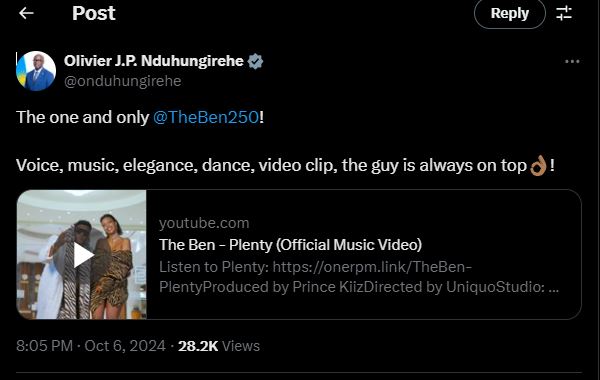Click the Olivier J.P. Nduhungirehe display name

pyautogui.click(x=153, y=61)
